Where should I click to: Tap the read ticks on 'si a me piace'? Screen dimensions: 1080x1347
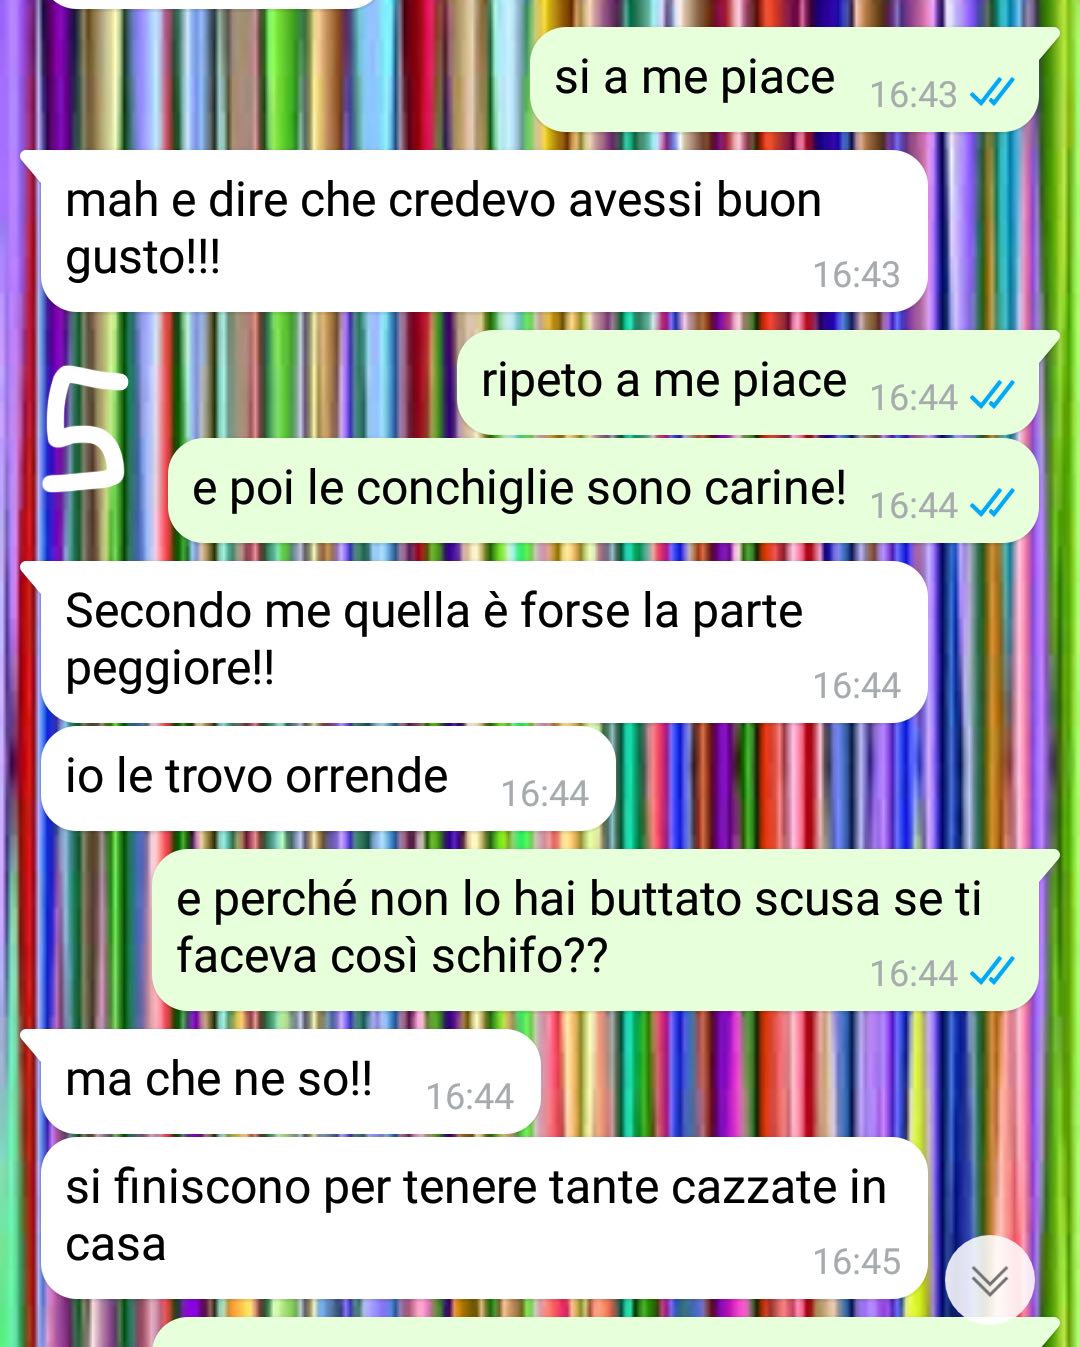(x=992, y=93)
